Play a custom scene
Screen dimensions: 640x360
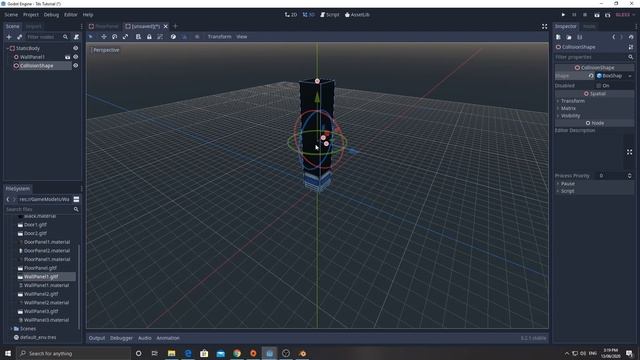[x=608, y=15]
